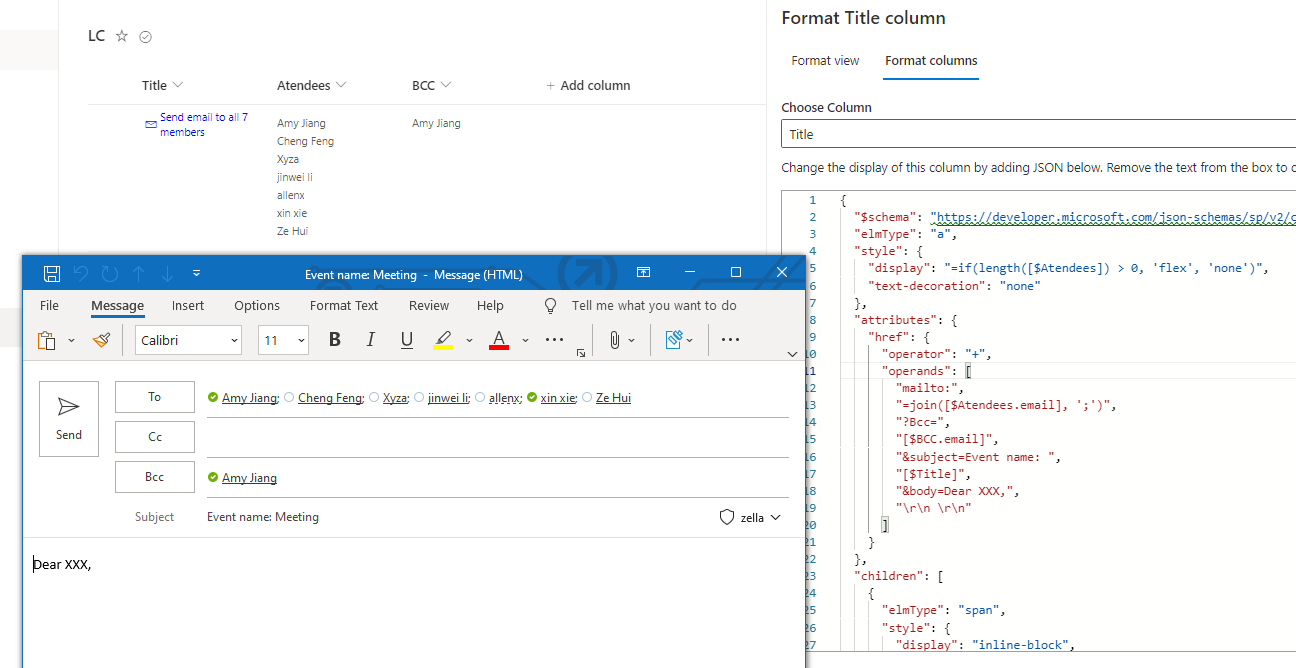Expand the highlight color options arrow
The height and width of the screenshot is (668, 1296).
click(x=469, y=341)
